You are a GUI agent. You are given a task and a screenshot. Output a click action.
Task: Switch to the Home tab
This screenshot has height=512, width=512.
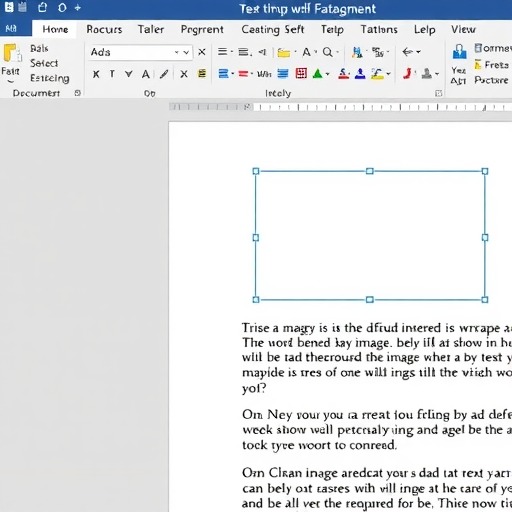point(55,29)
